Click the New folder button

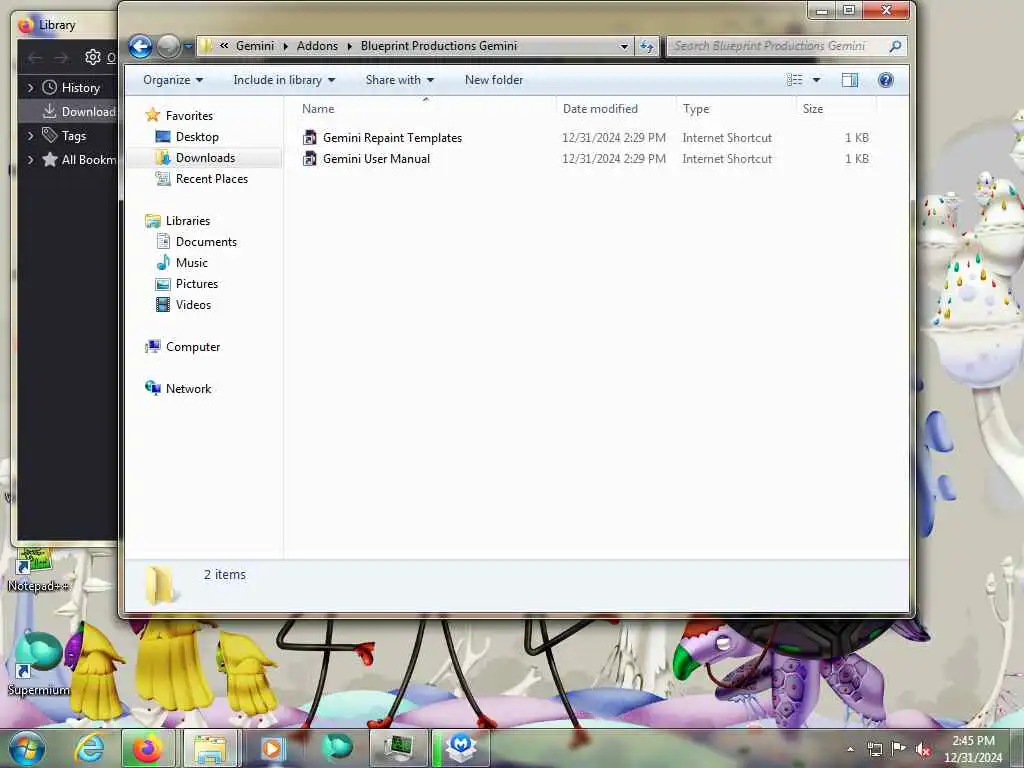[x=494, y=80]
